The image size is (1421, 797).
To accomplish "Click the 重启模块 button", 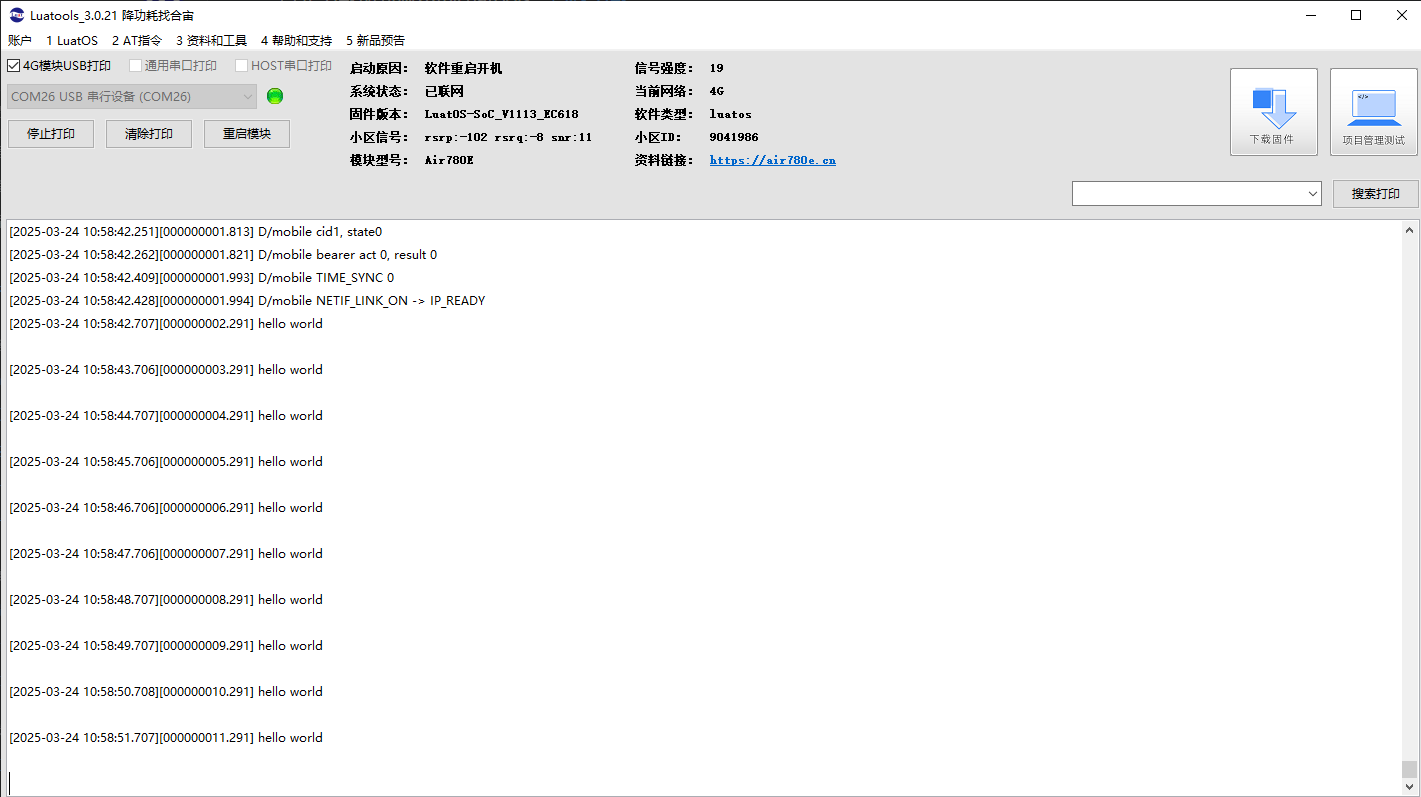I will pos(247,134).
